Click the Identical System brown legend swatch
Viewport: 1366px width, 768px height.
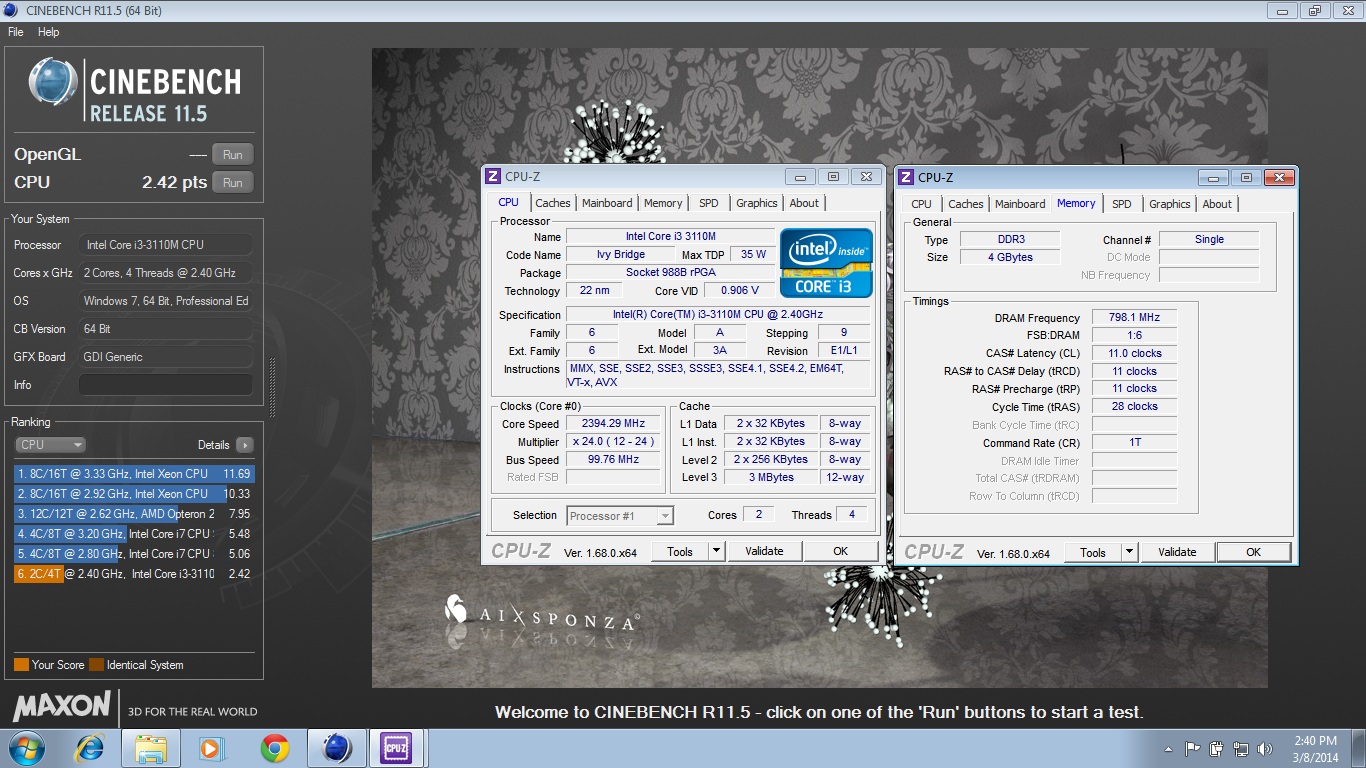coord(96,665)
